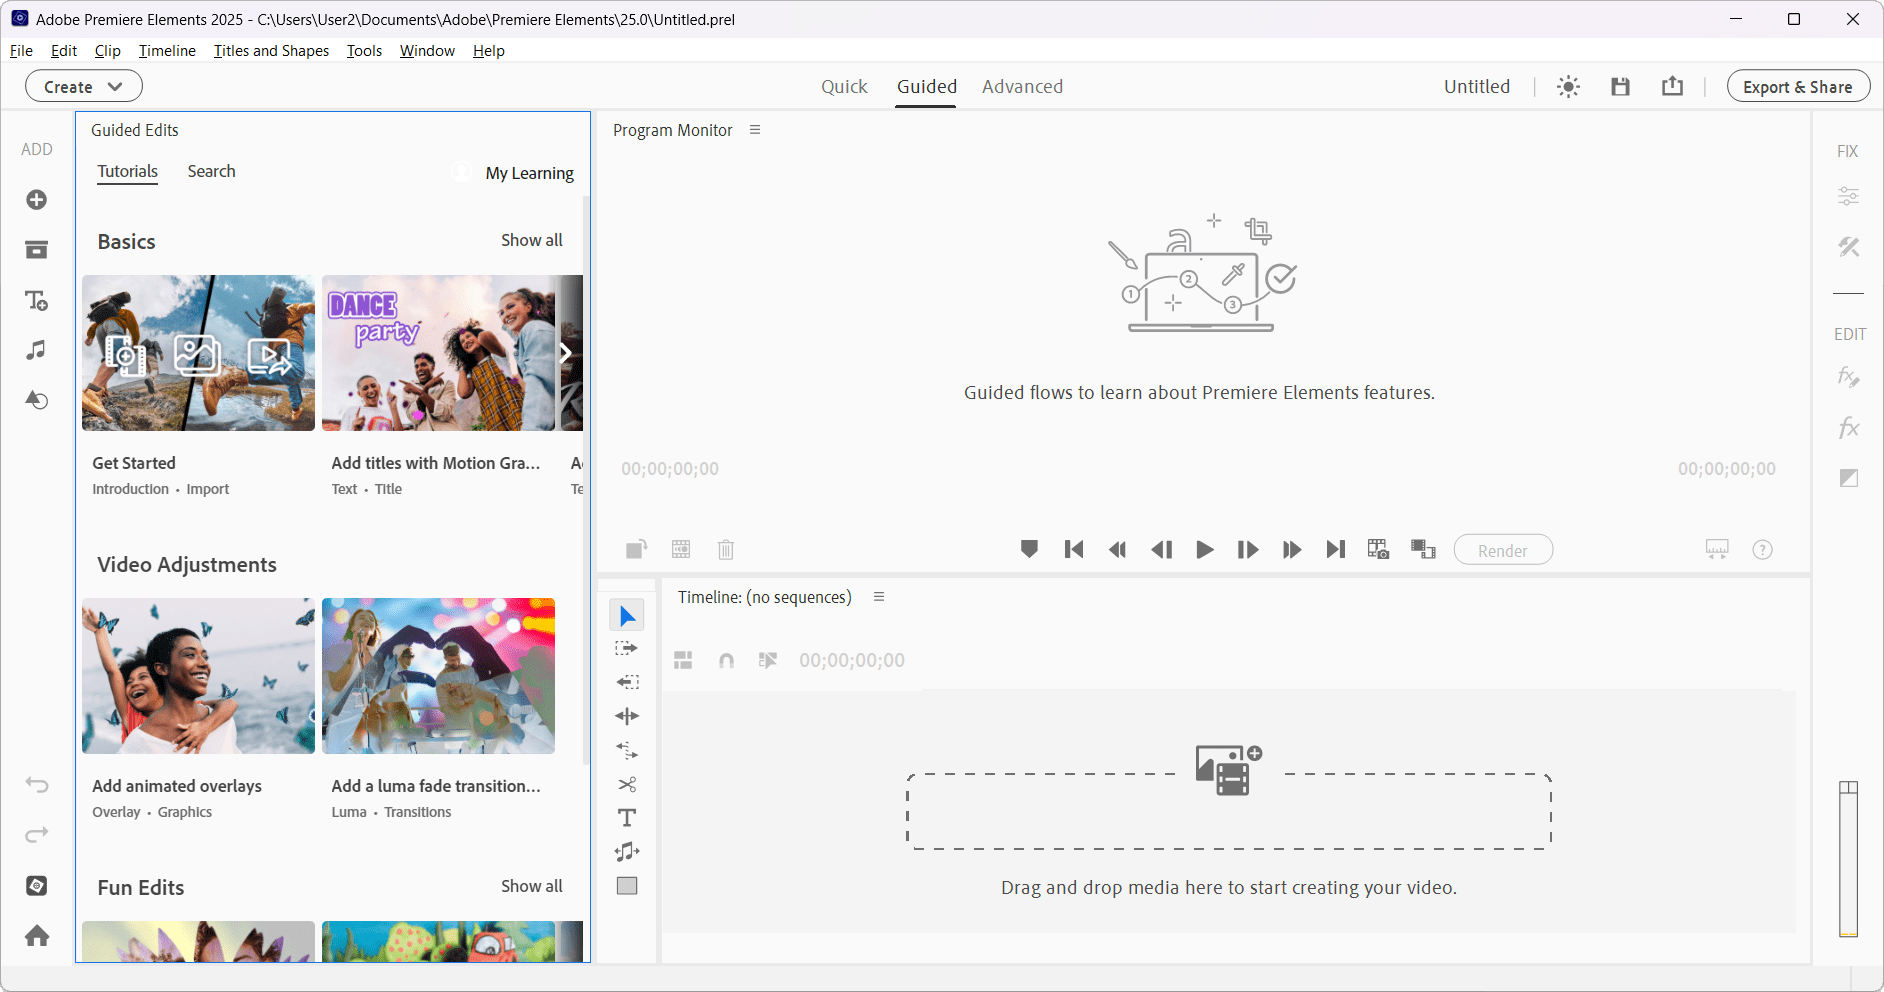Step back one frame
This screenshot has width=1884, height=992.
[1161, 549]
